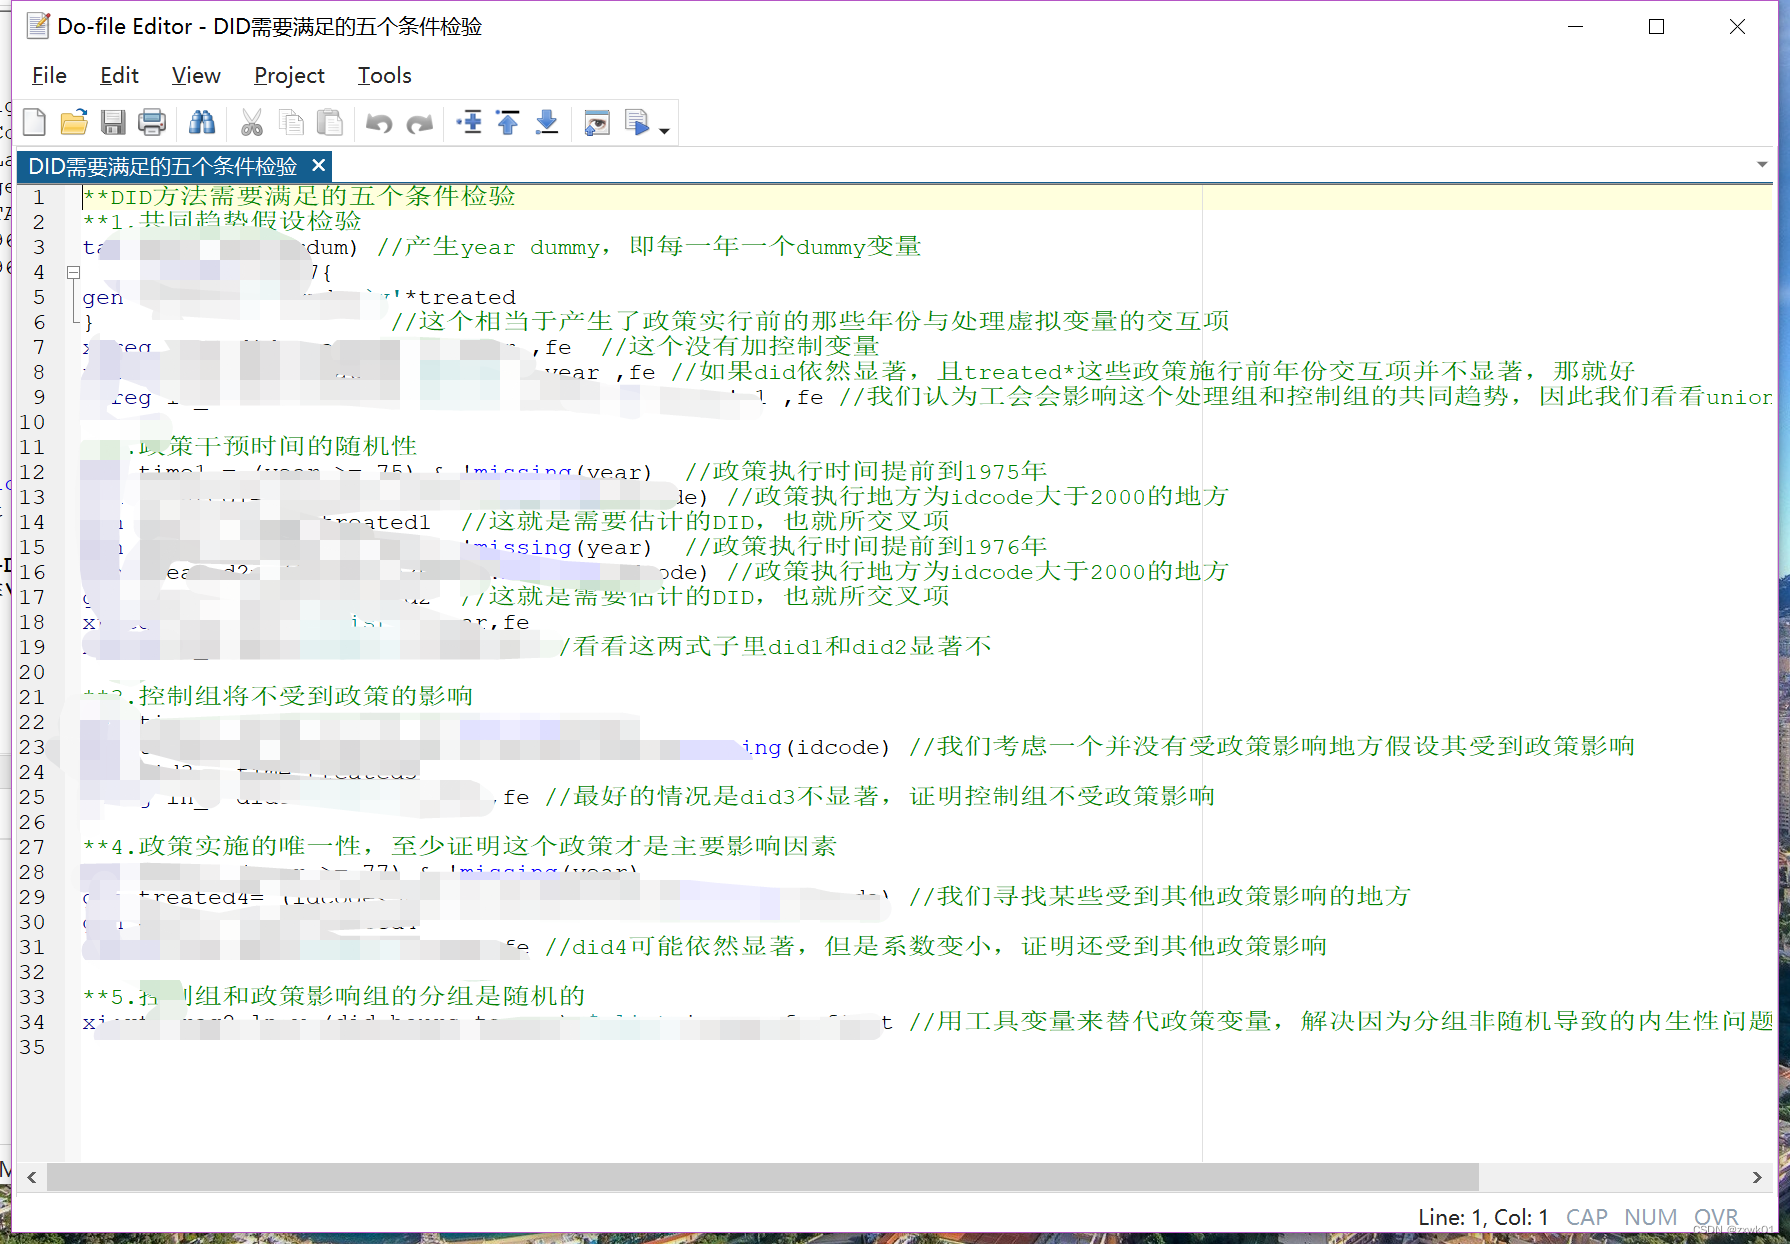Open the Tools menu

[385, 76]
